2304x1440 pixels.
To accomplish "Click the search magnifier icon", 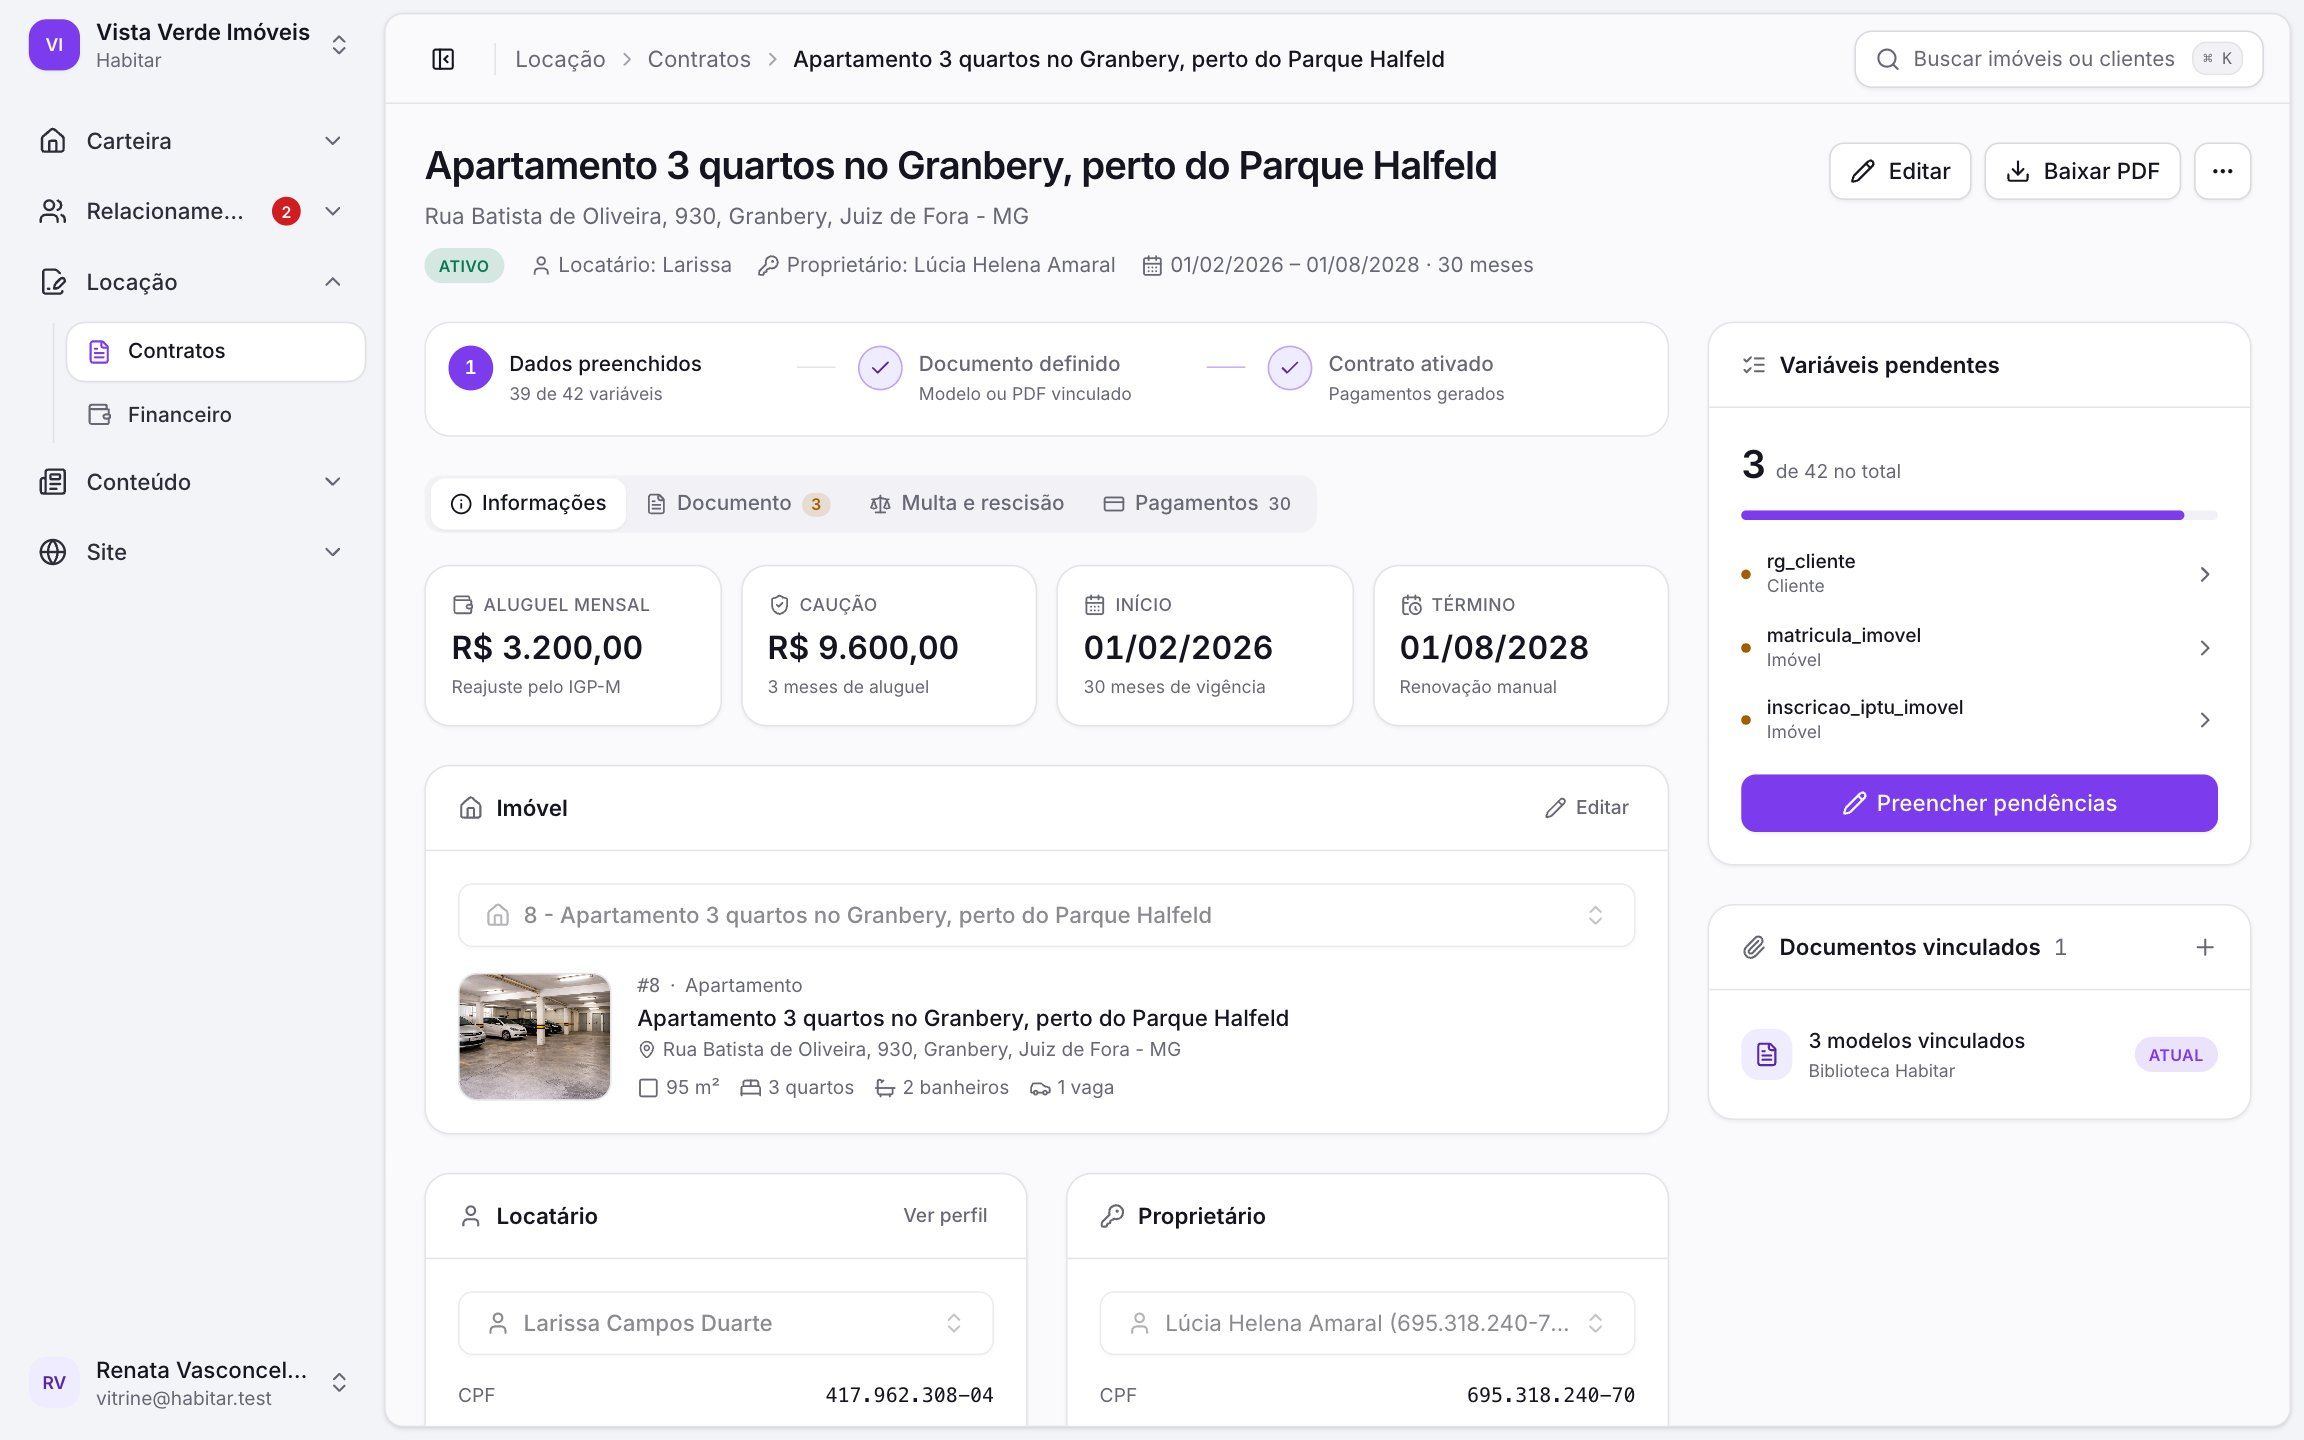I will click(1887, 59).
